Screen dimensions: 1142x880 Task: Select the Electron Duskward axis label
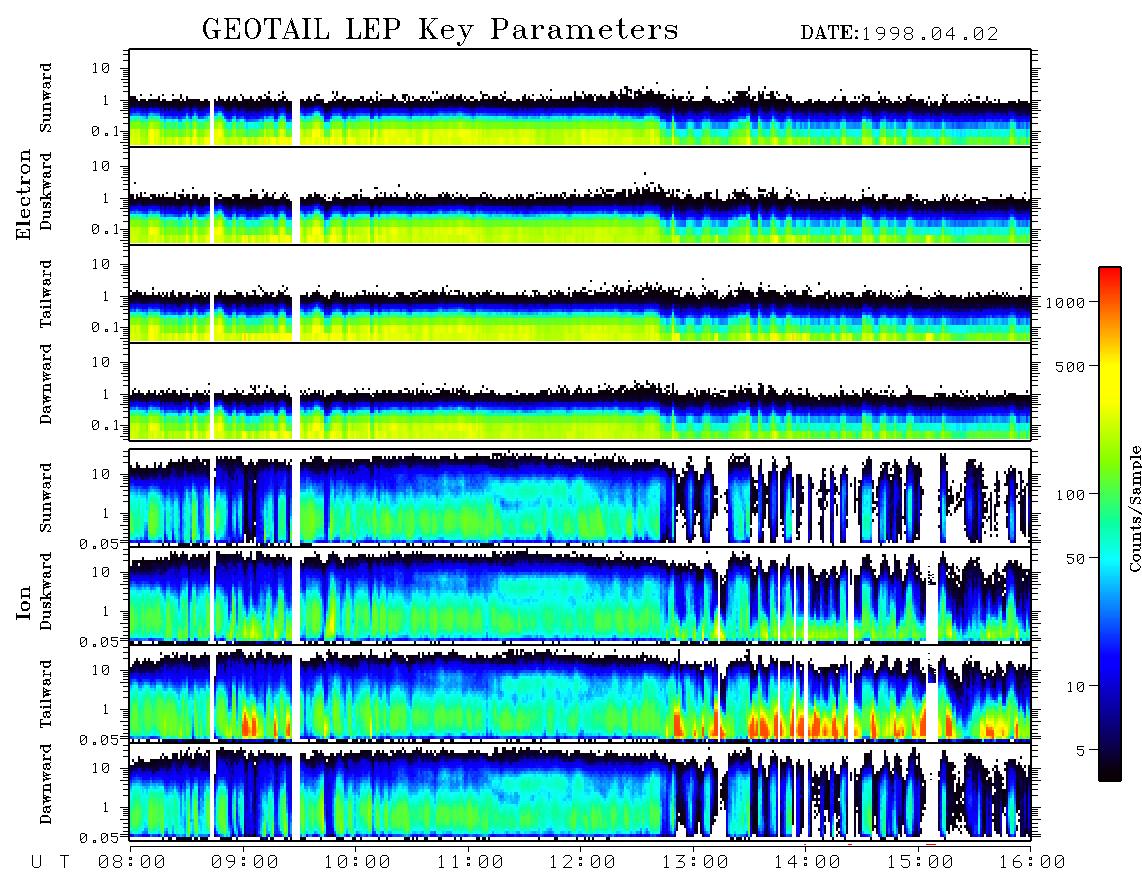click(x=46, y=191)
